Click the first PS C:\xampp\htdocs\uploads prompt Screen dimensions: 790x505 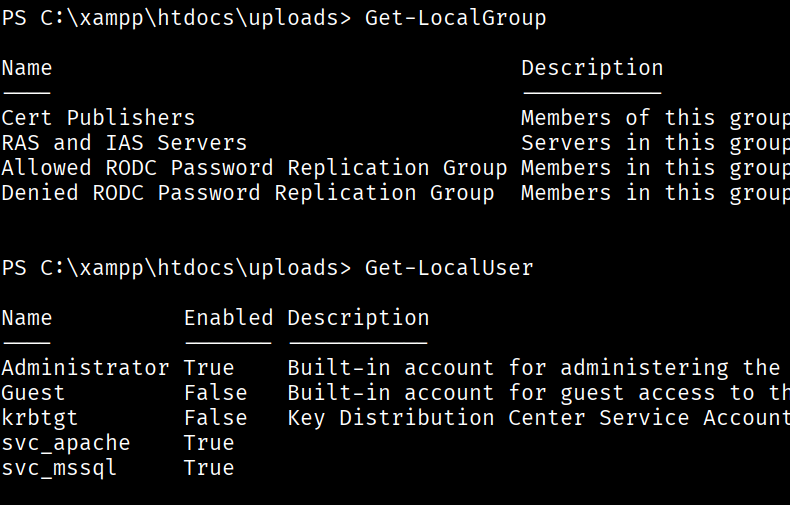[x=176, y=18]
